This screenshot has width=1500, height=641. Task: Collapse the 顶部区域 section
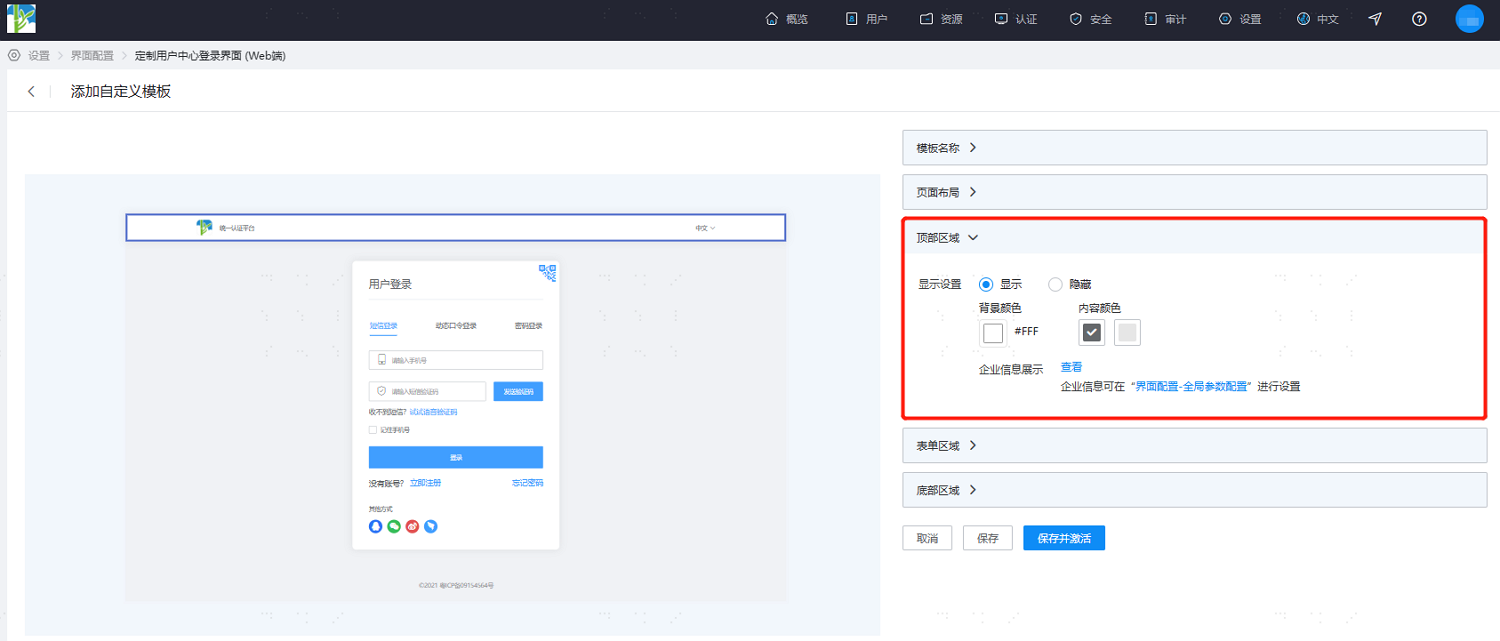(x=1195, y=238)
